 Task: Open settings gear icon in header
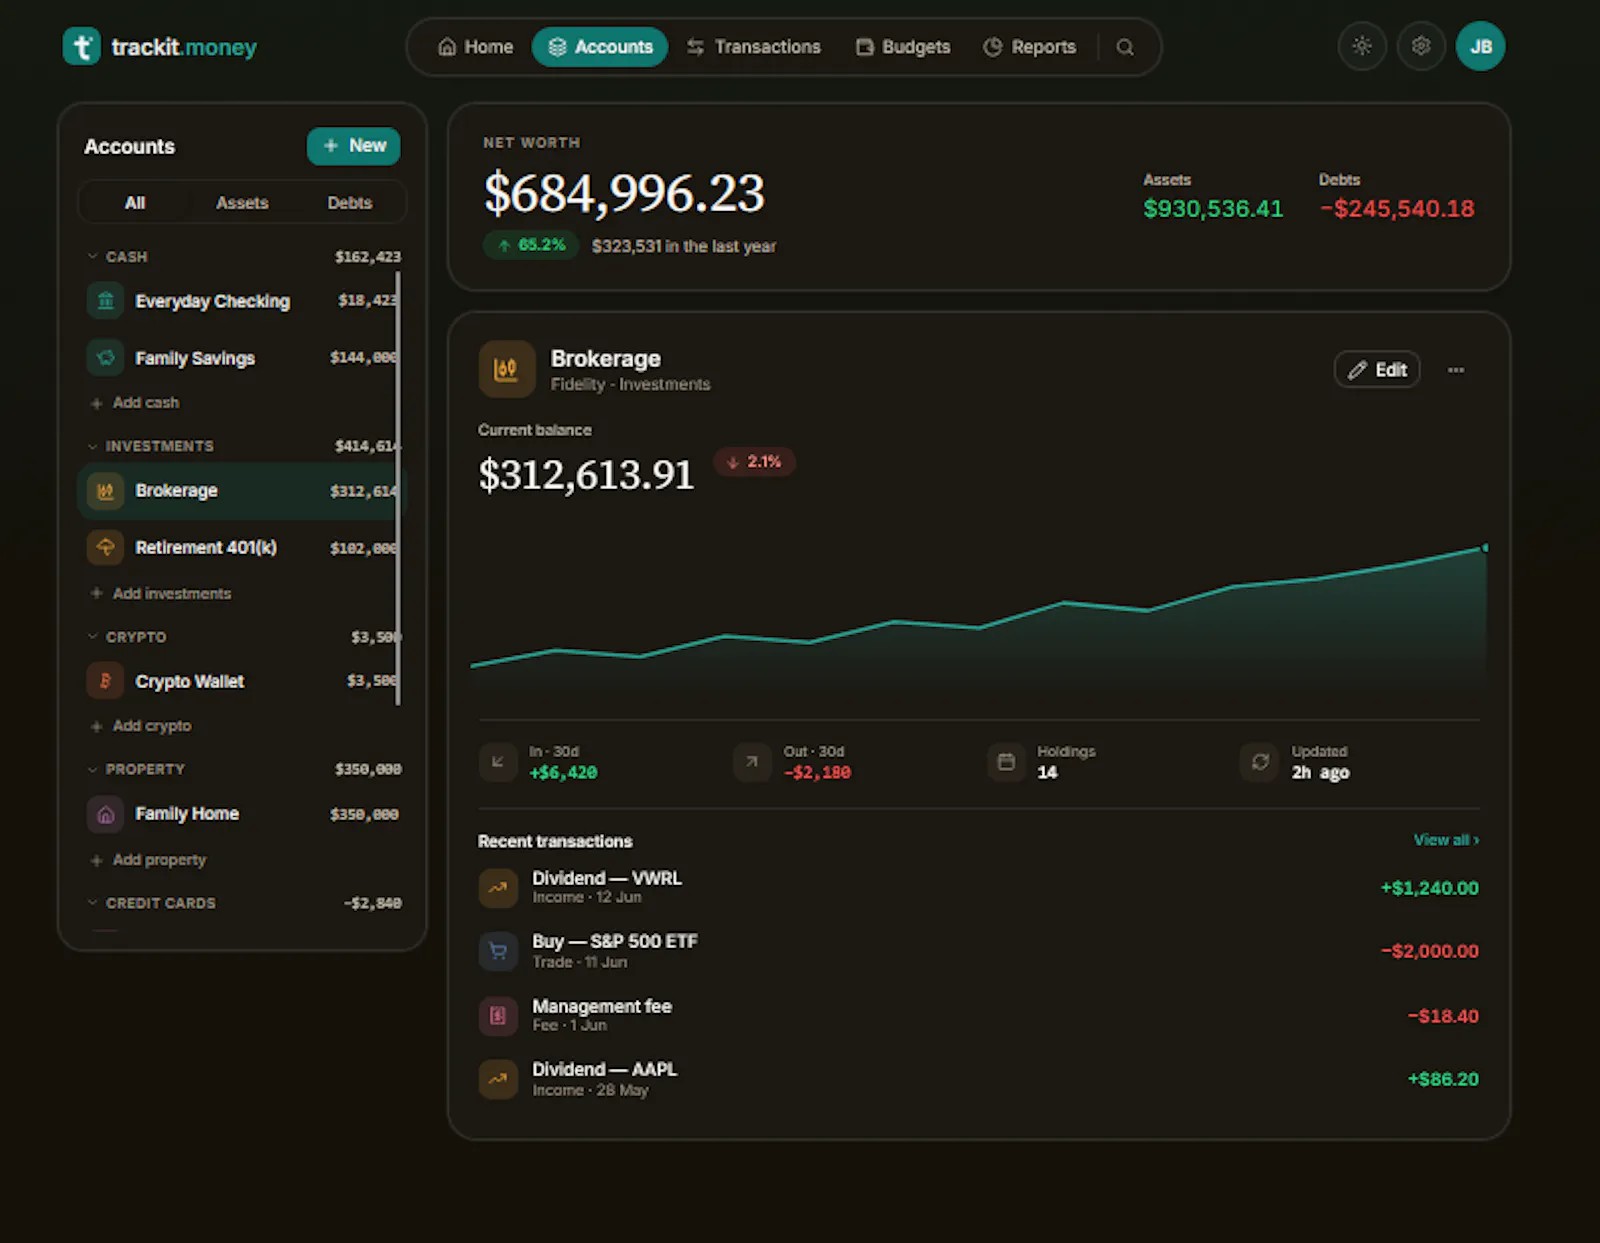click(1421, 46)
